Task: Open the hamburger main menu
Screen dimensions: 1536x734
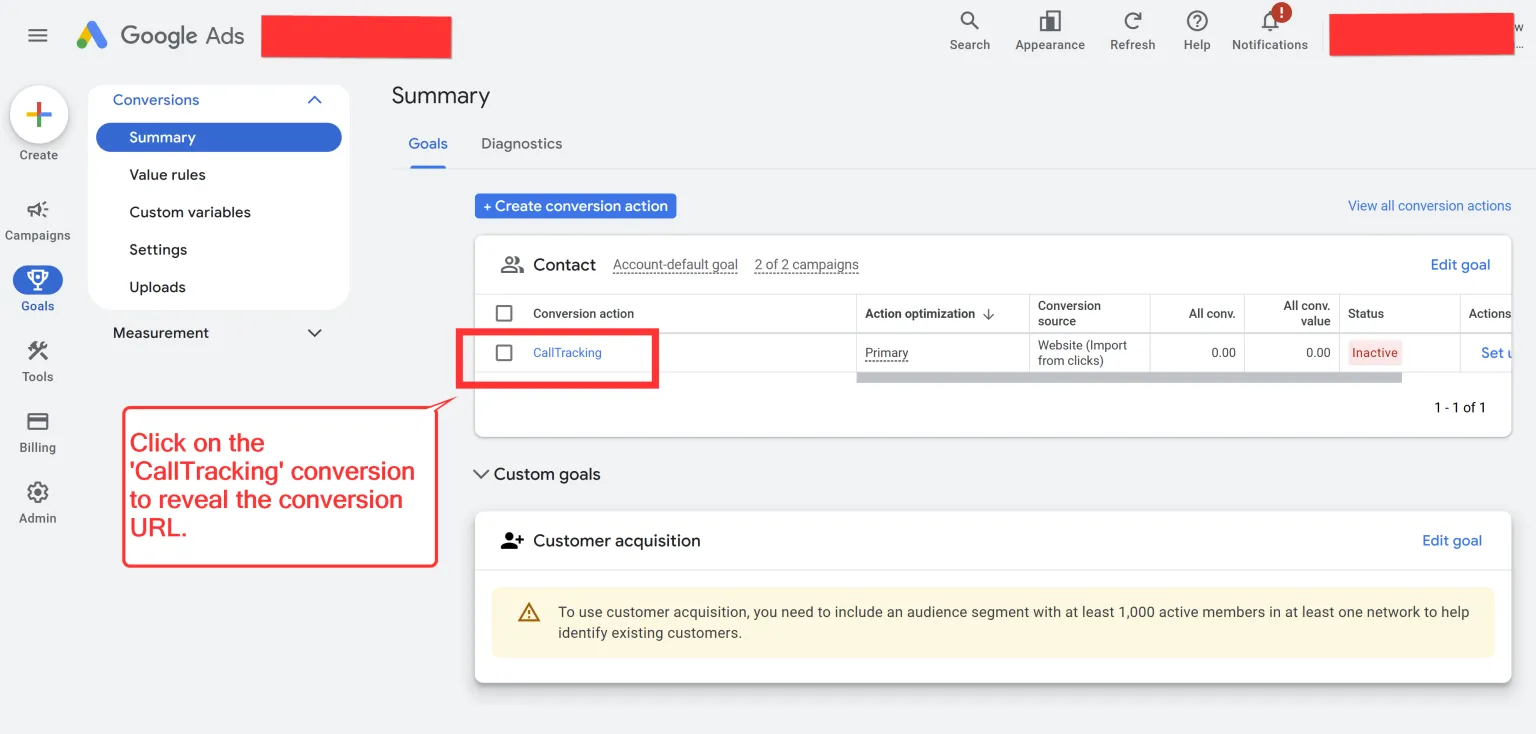Action: [38, 36]
